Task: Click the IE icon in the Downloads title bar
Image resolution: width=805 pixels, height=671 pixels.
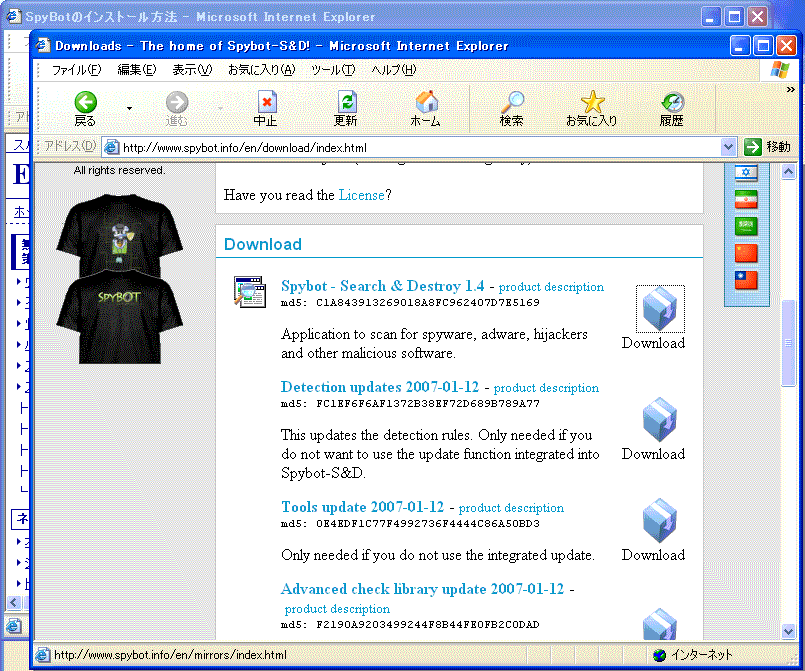Action: click(x=43, y=46)
